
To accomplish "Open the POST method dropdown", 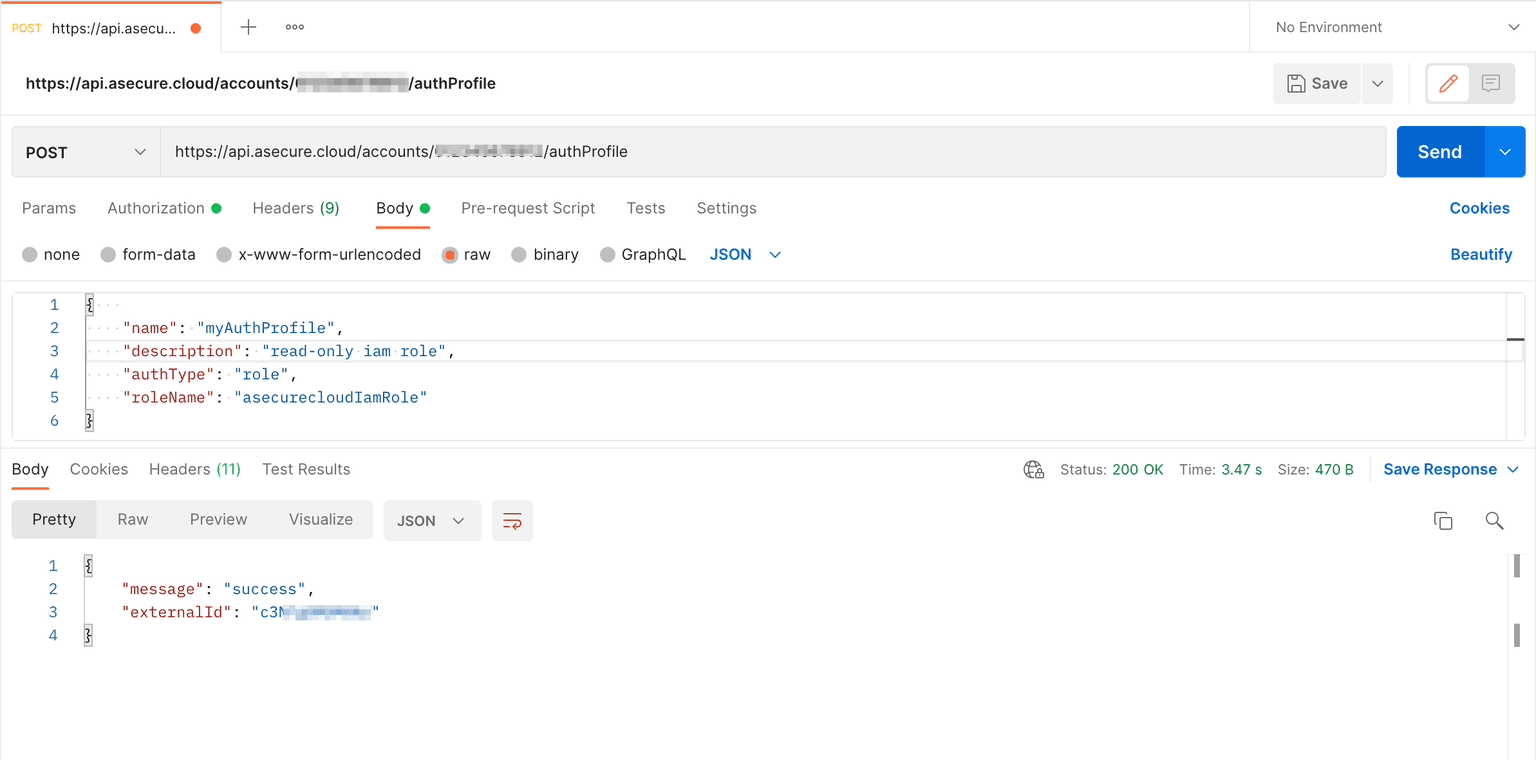I will [x=86, y=152].
